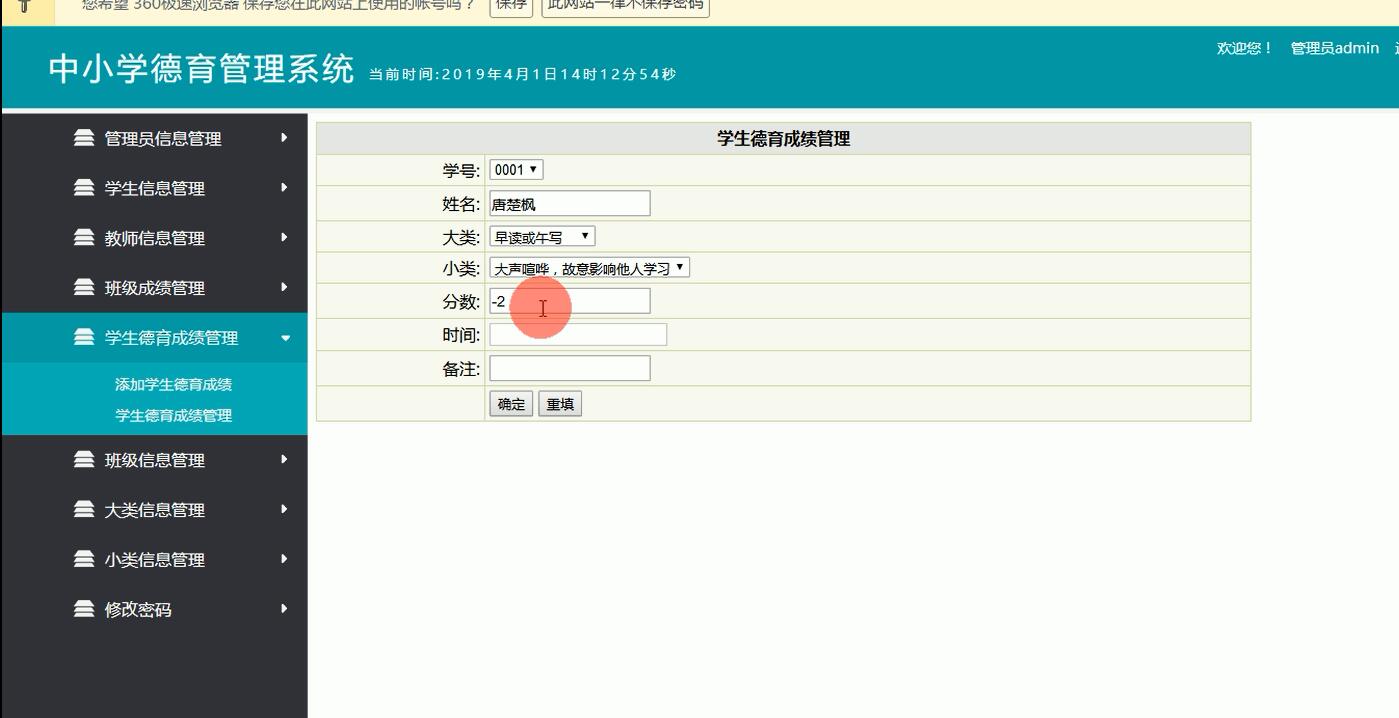Click the 重填 reset button
This screenshot has width=1399, height=718.
coord(560,404)
